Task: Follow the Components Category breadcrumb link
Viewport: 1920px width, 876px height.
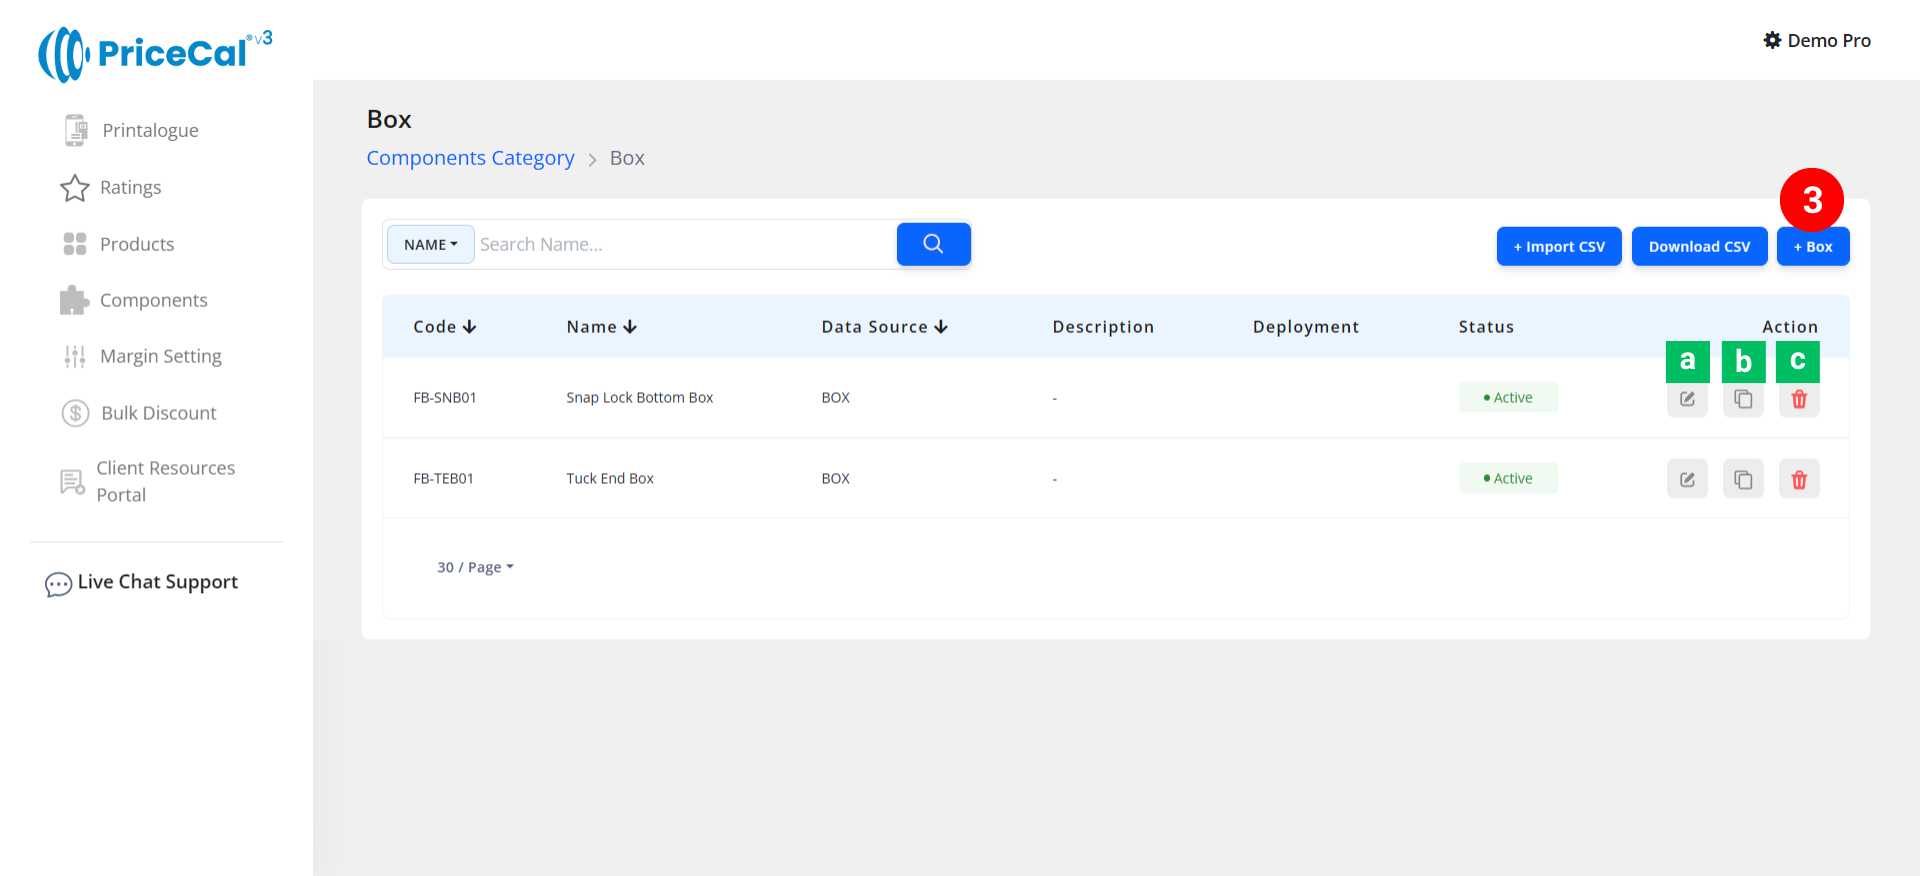Action: [470, 158]
